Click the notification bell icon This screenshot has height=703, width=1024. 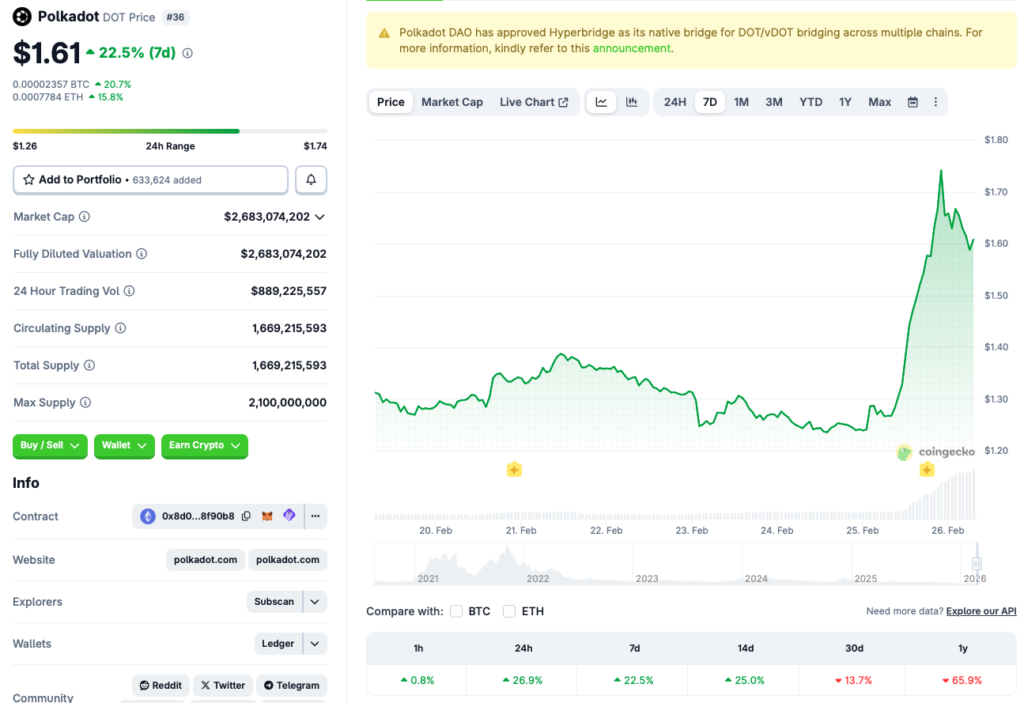pyautogui.click(x=310, y=179)
